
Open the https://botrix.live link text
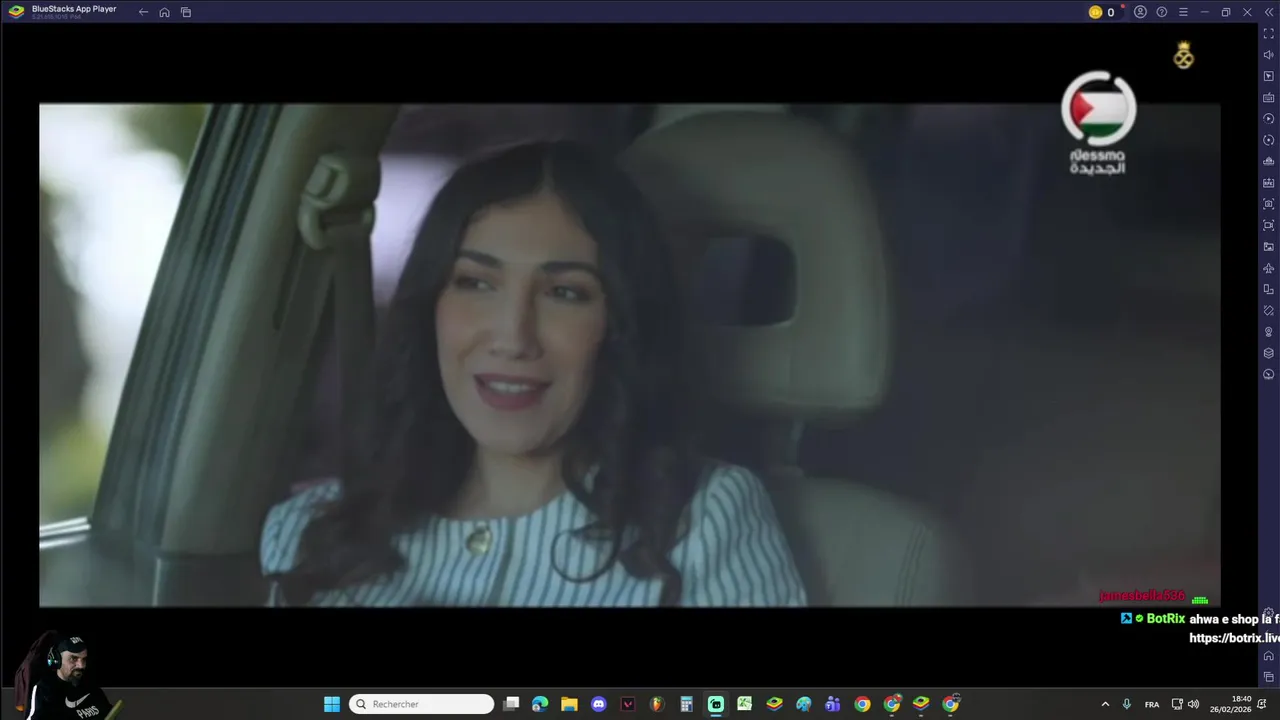[x=1234, y=638]
